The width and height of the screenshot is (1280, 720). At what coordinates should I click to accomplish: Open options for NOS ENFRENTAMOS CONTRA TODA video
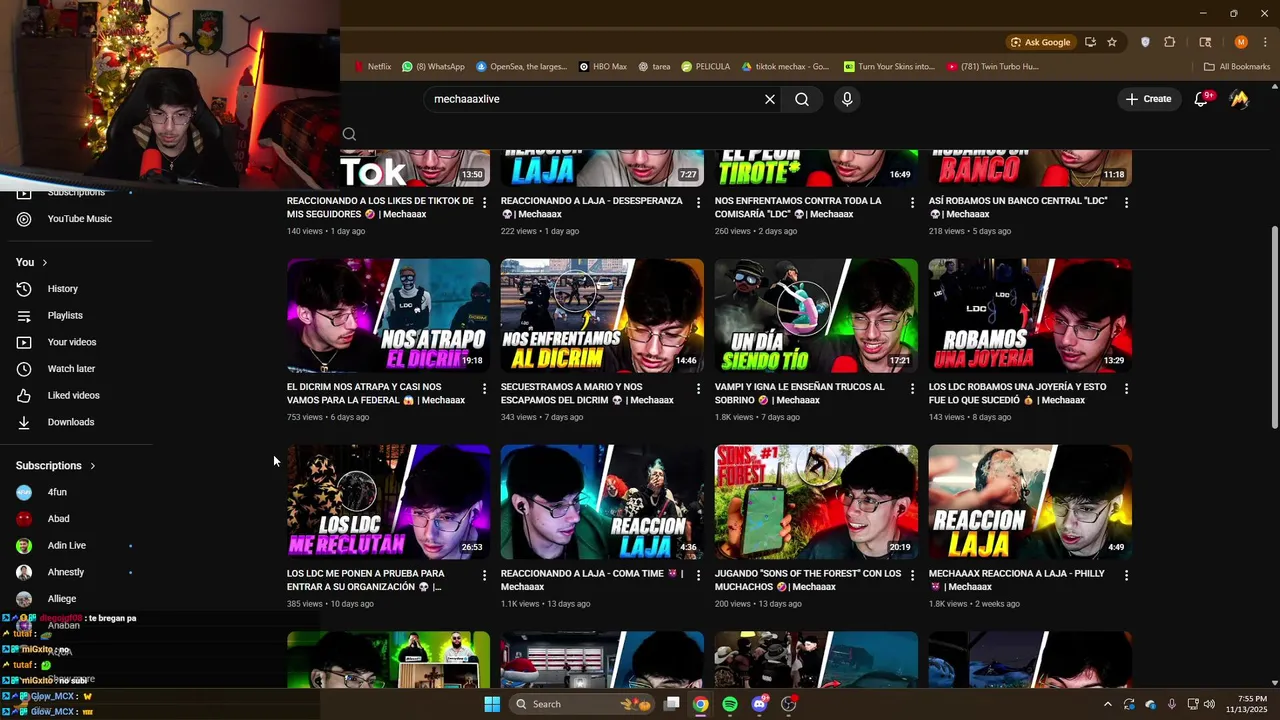click(x=912, y=202)
